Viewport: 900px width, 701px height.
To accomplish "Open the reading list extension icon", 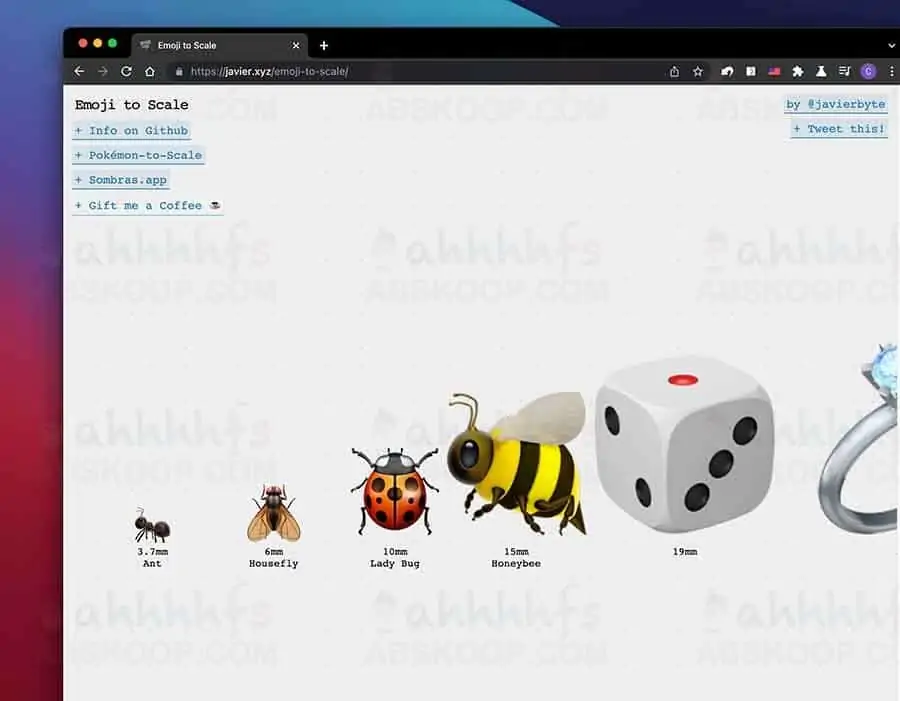I will coord(845,71).
